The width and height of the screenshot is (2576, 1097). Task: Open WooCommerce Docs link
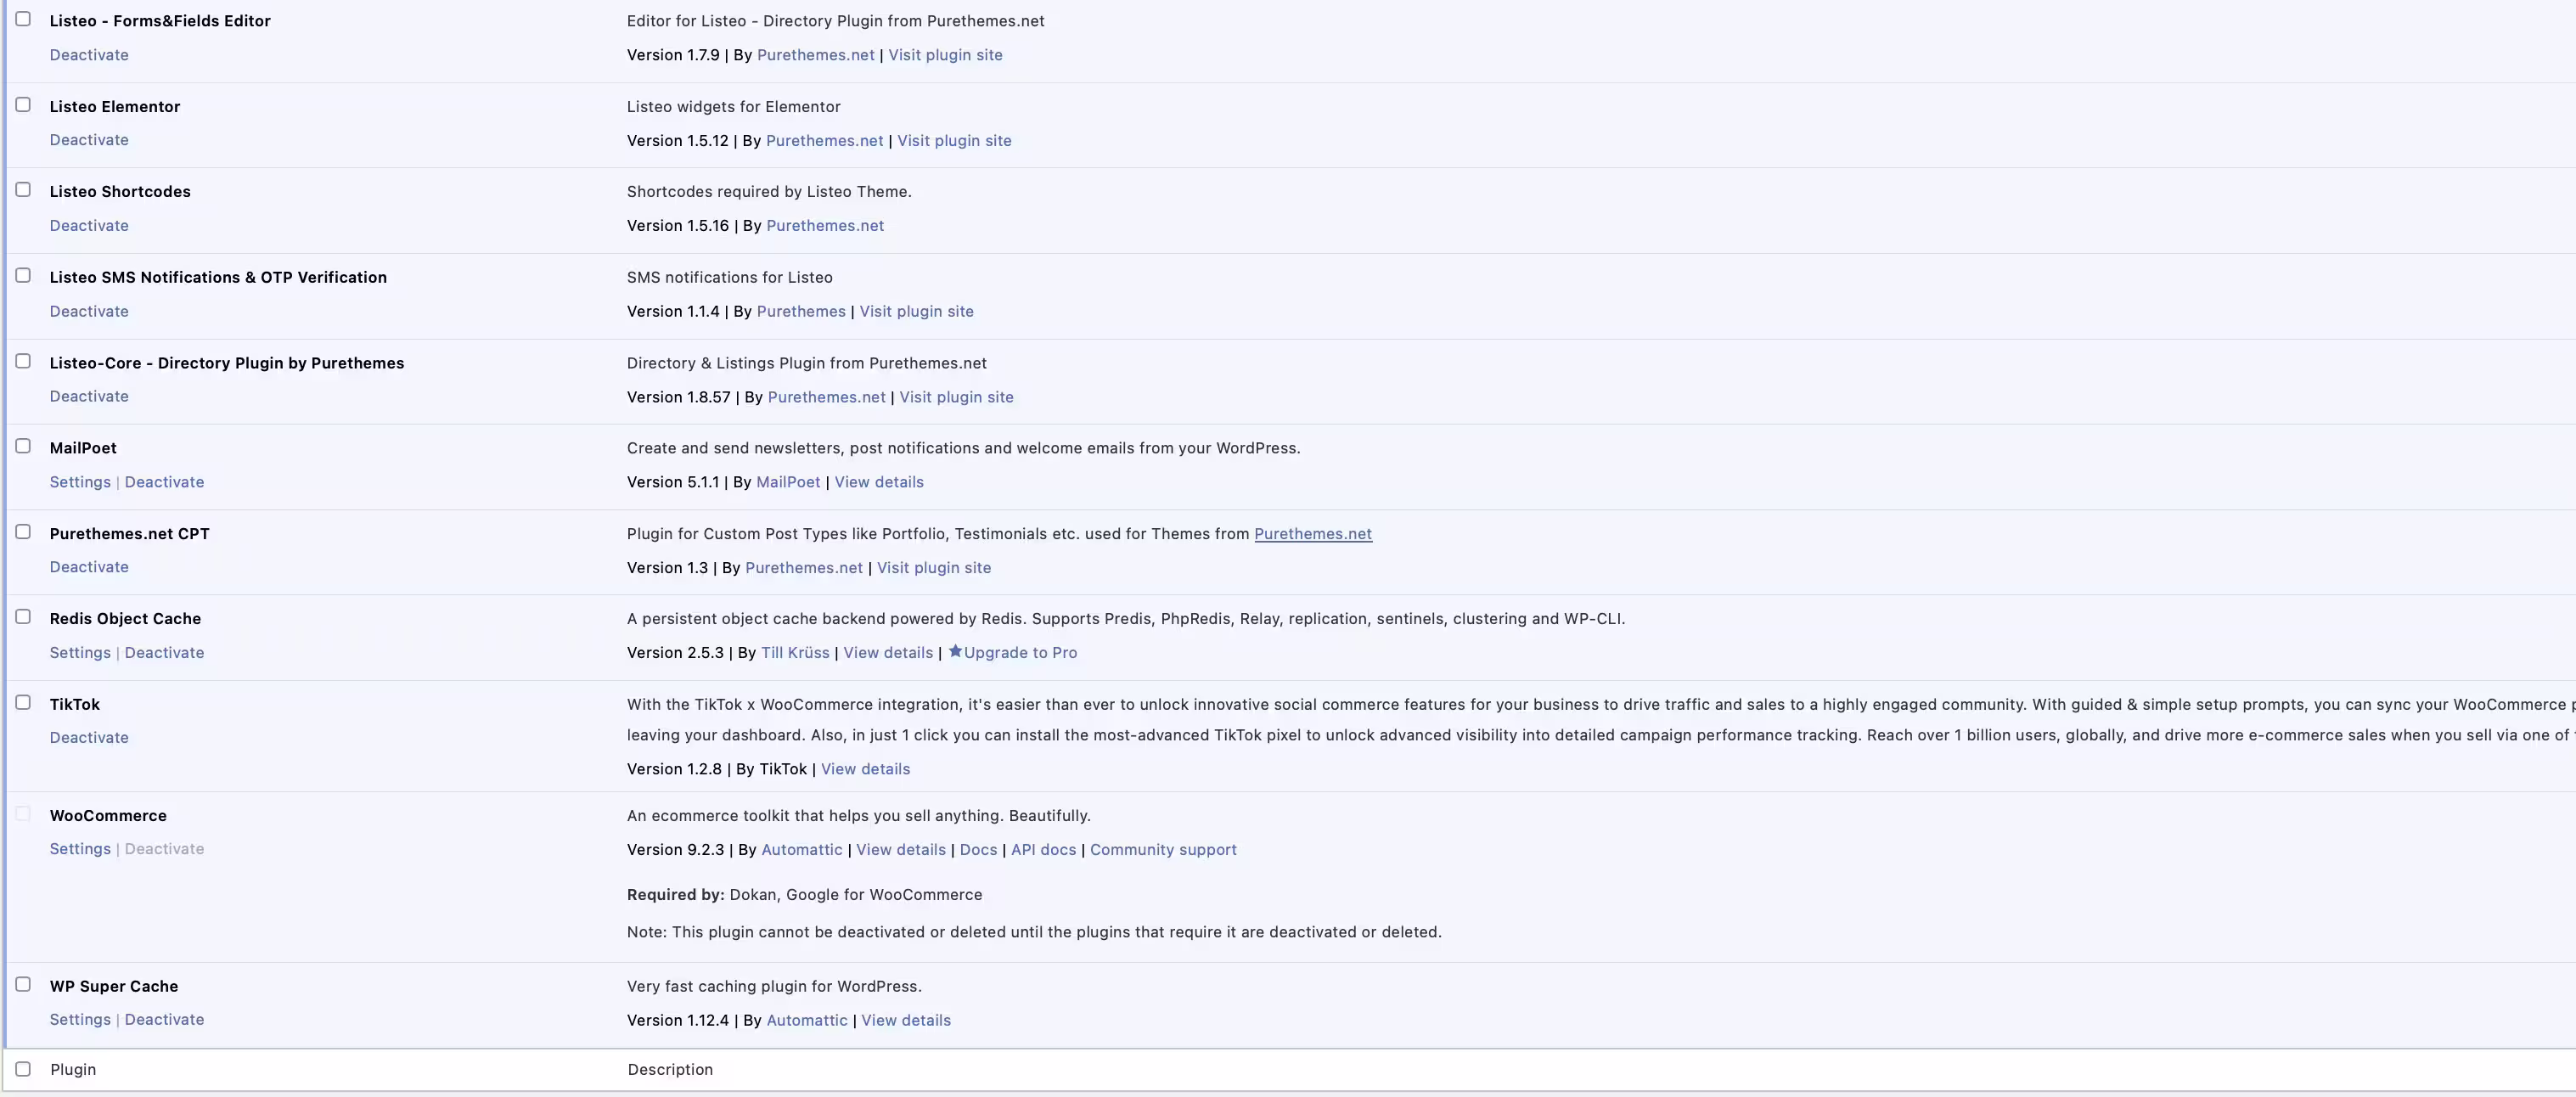(978, 849)
